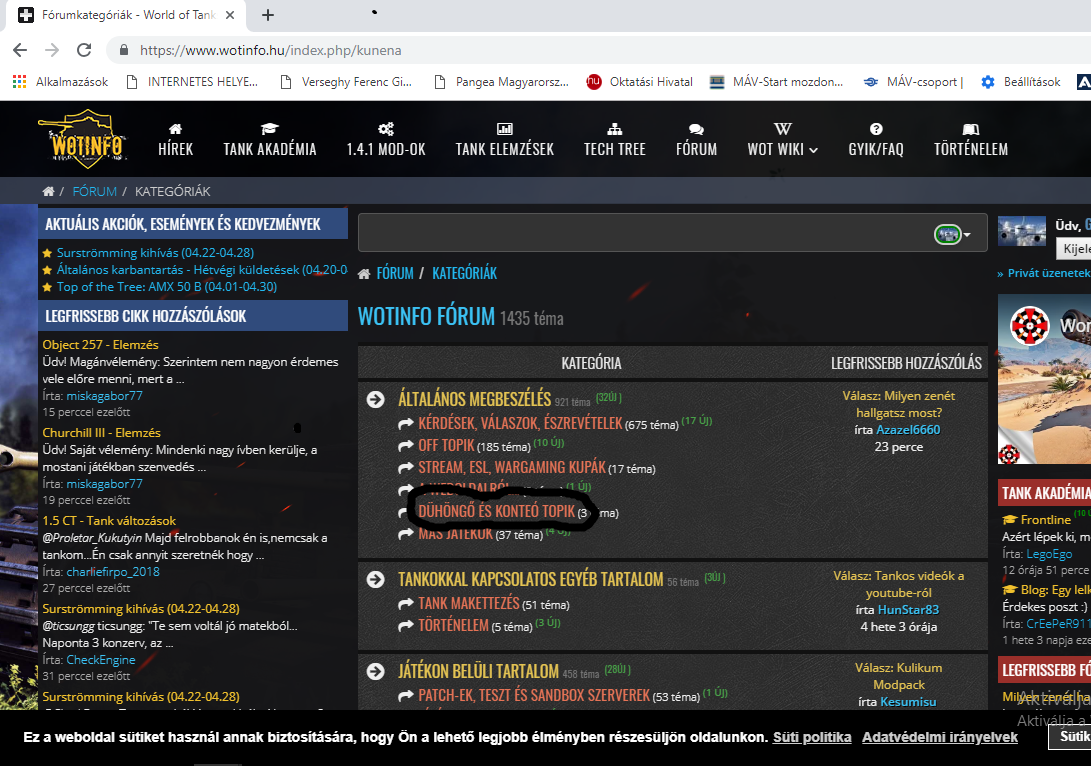This screenshot has height=766, width=1091.
Task: Open FÓRUM menu item in navbar
Action: [x=696, y=139]
